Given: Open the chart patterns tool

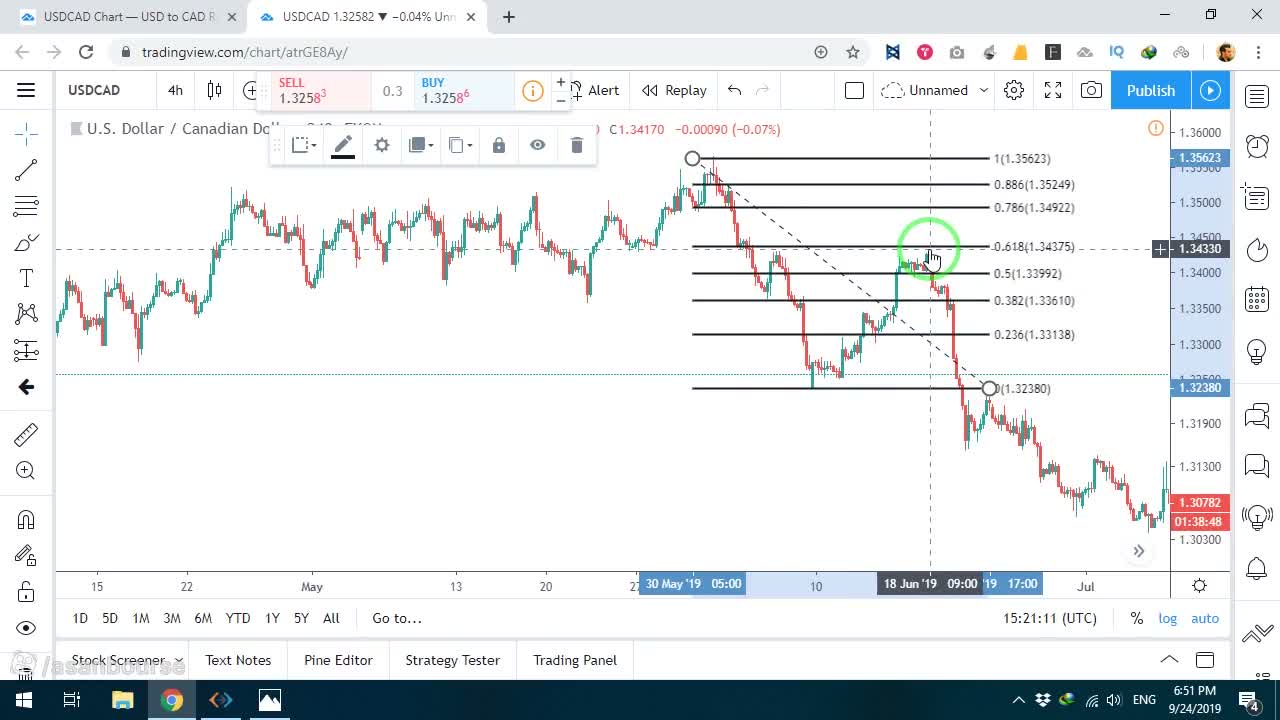Looking at the screenshot, I should 26,314.
